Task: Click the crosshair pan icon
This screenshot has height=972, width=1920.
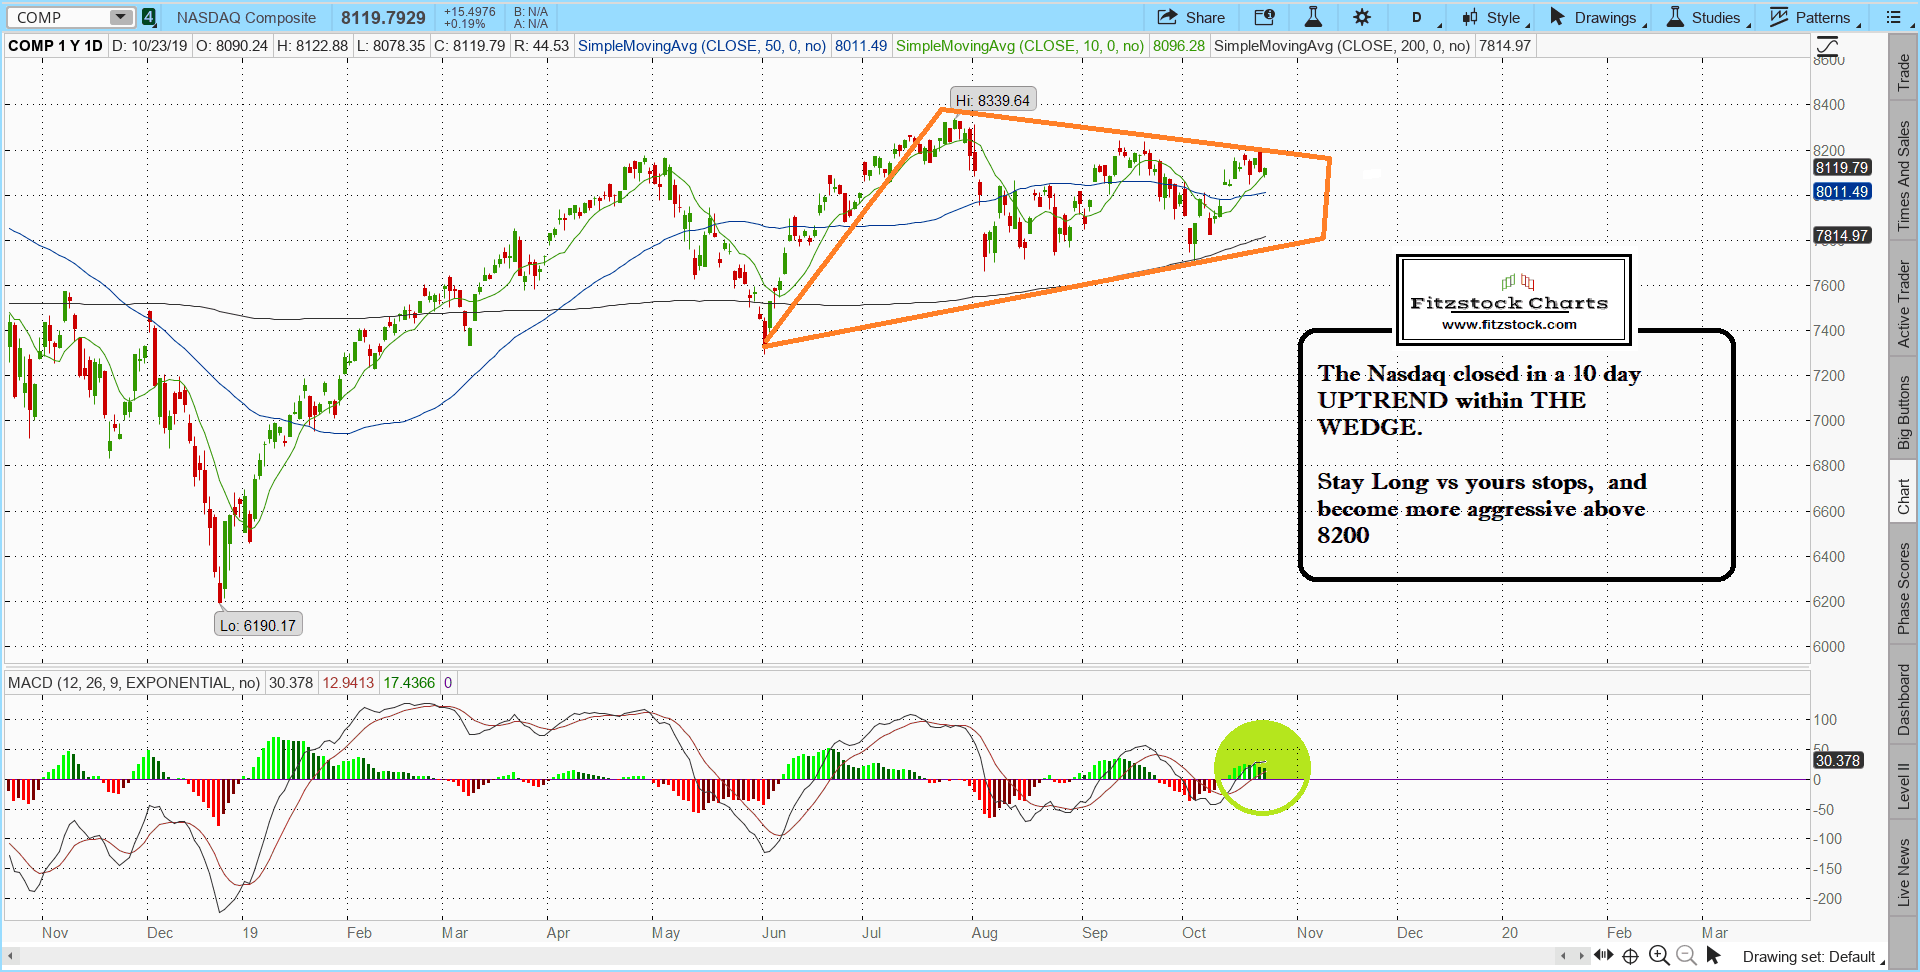Action: coord(1630,956)
